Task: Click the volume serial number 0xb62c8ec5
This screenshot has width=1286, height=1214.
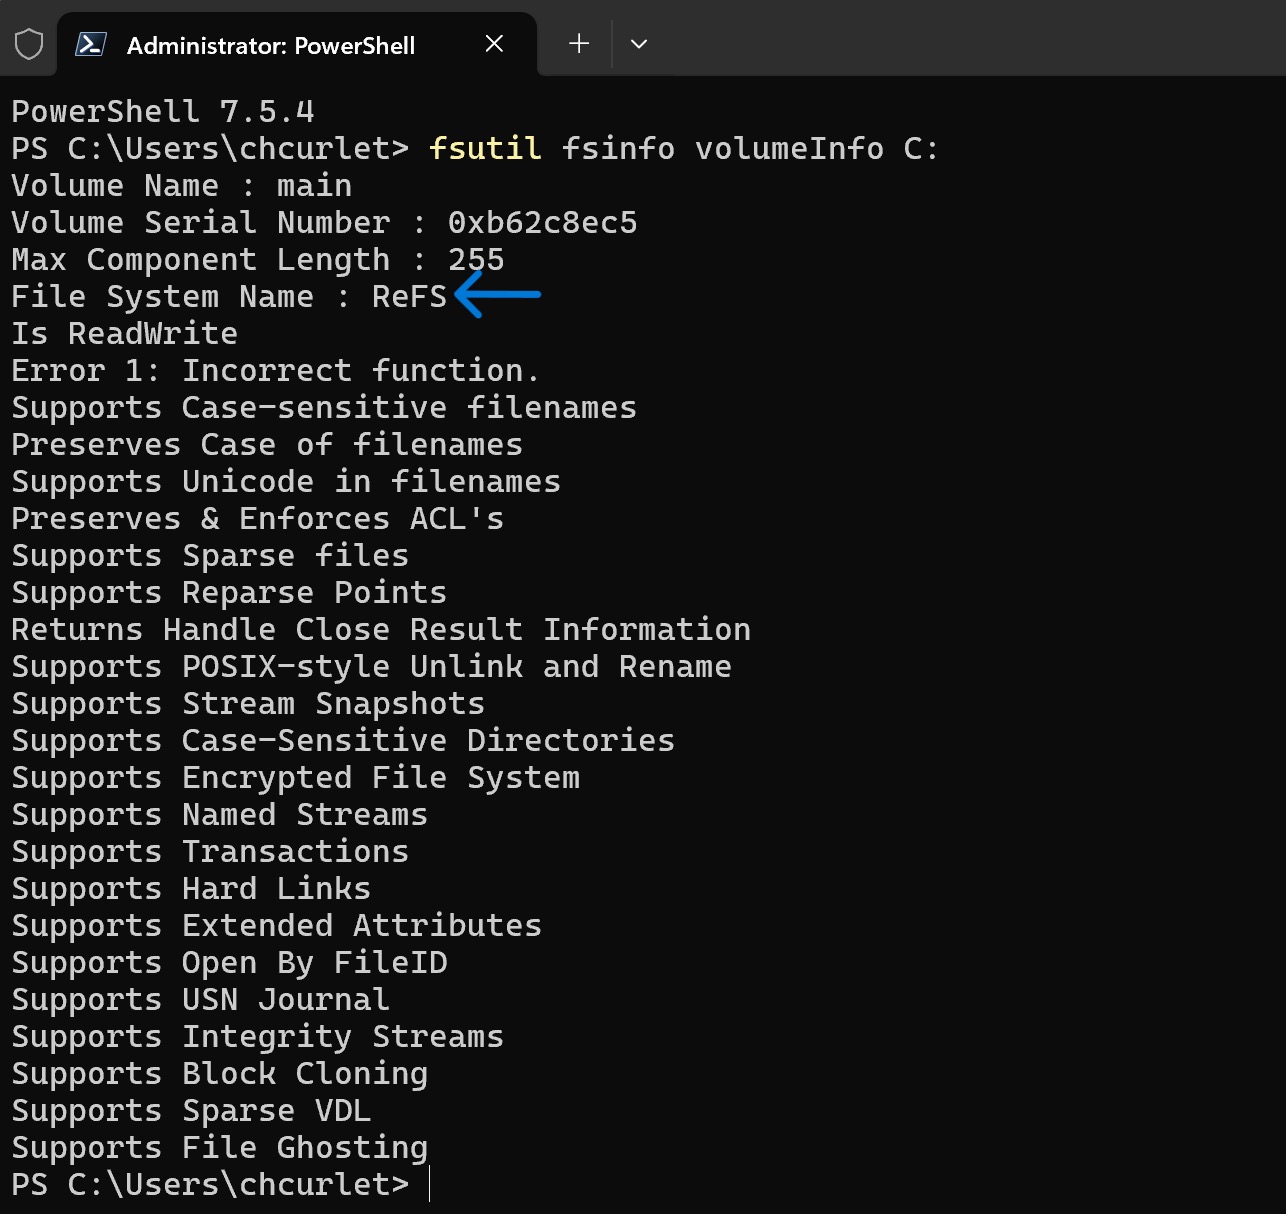Action: pyautogui.click(x=542, y=223)
